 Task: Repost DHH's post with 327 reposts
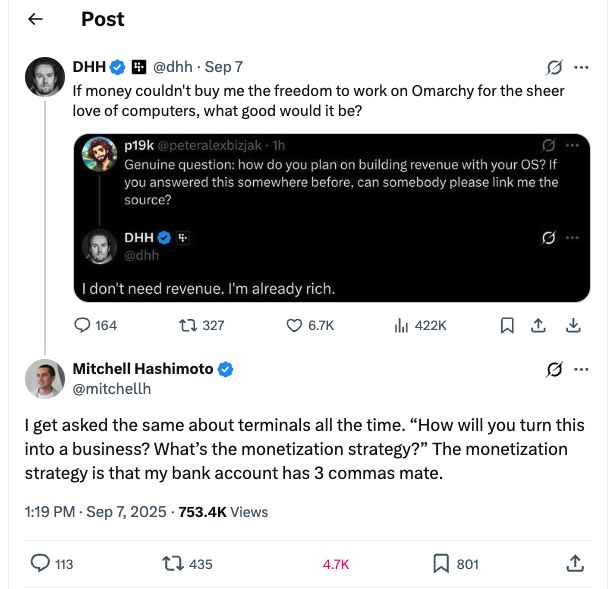pos(187,325)
